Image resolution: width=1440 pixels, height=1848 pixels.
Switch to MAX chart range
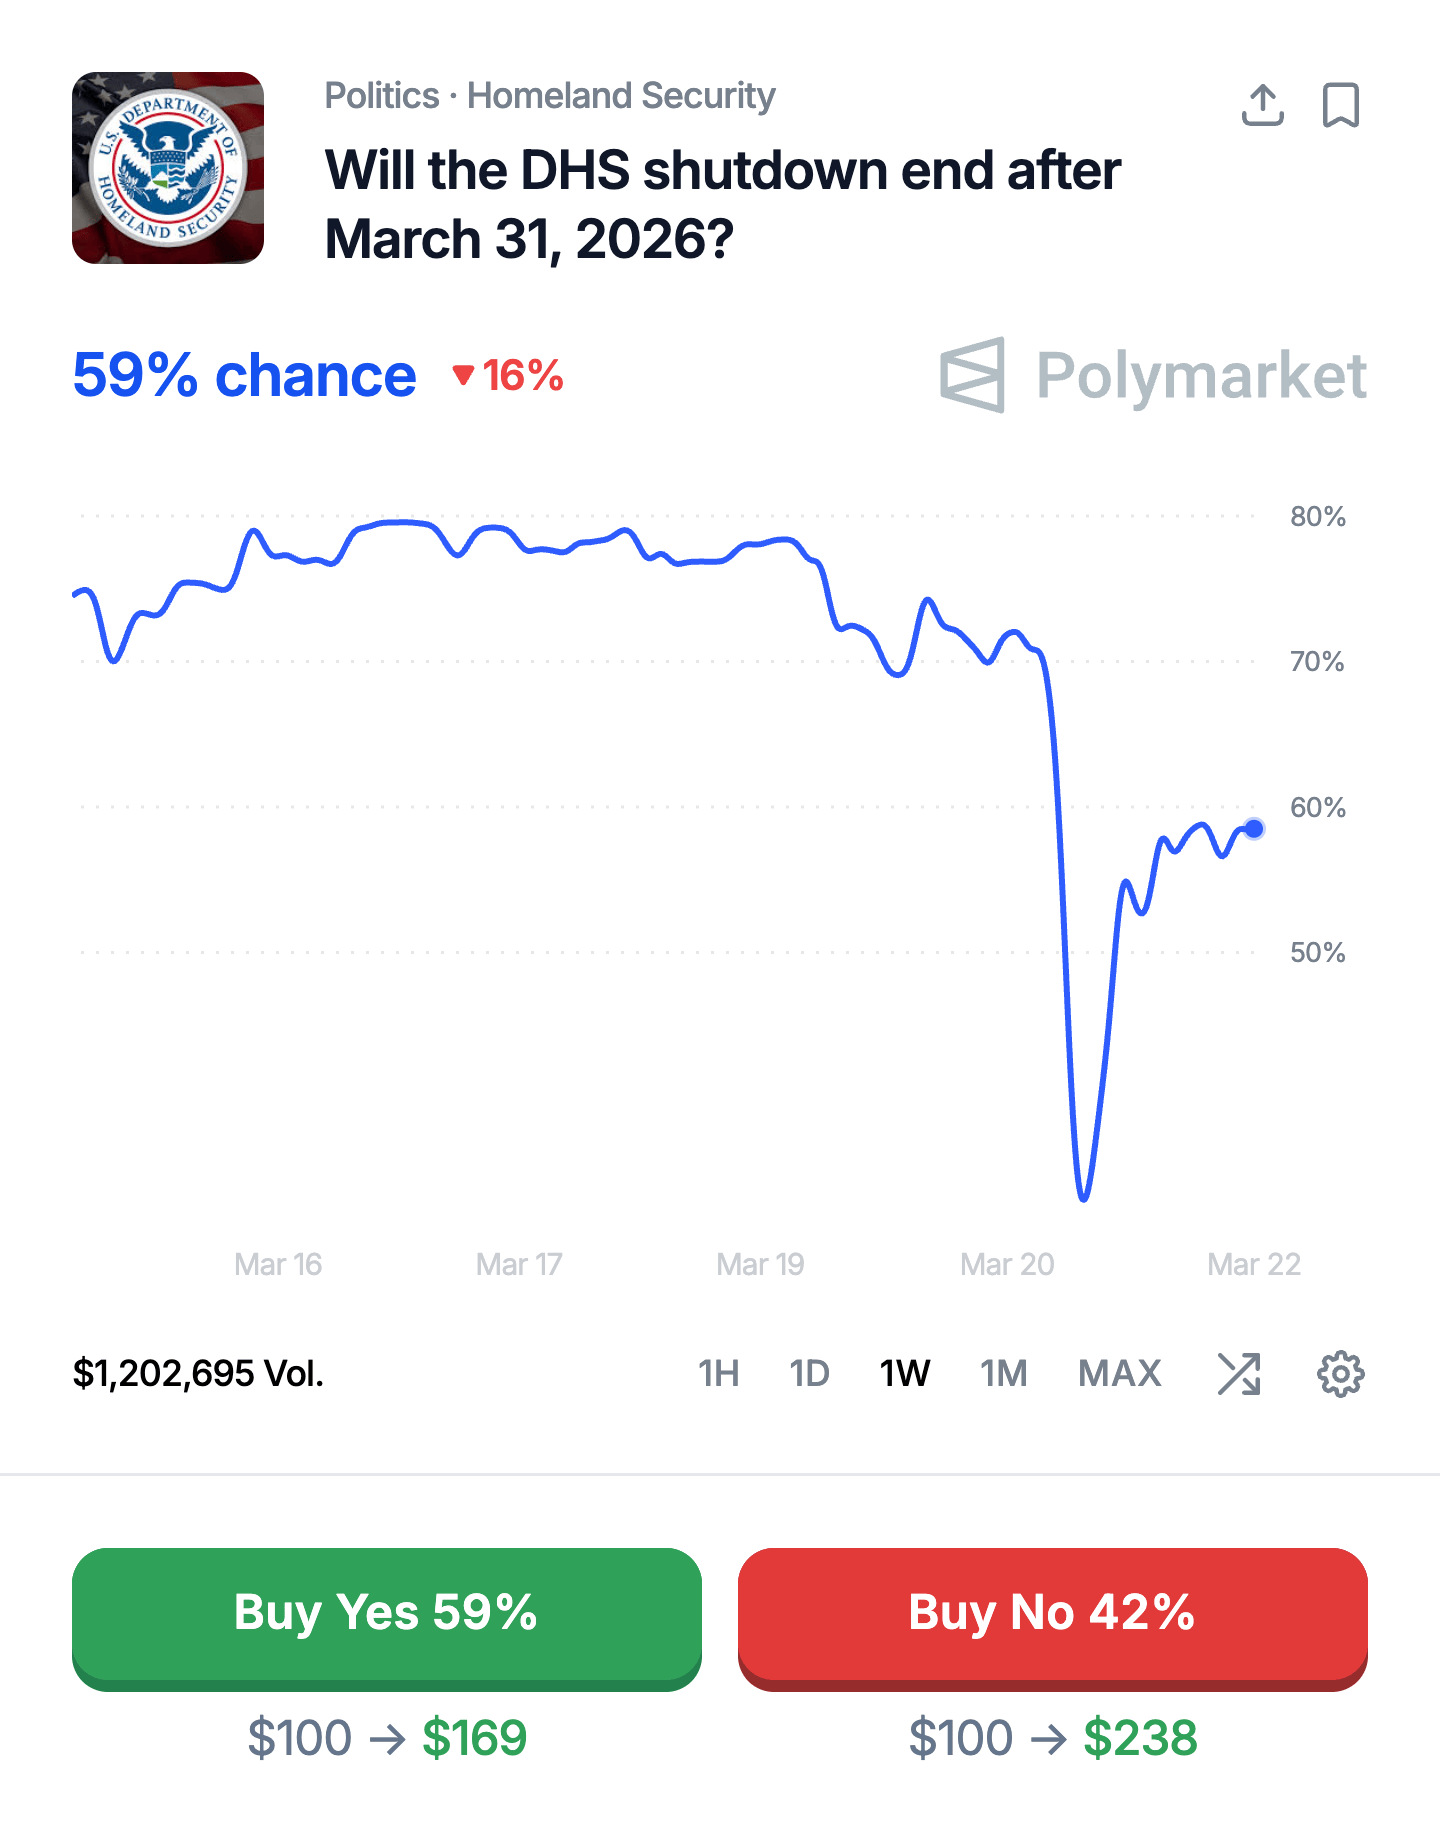click(x=1119, y=1374)
